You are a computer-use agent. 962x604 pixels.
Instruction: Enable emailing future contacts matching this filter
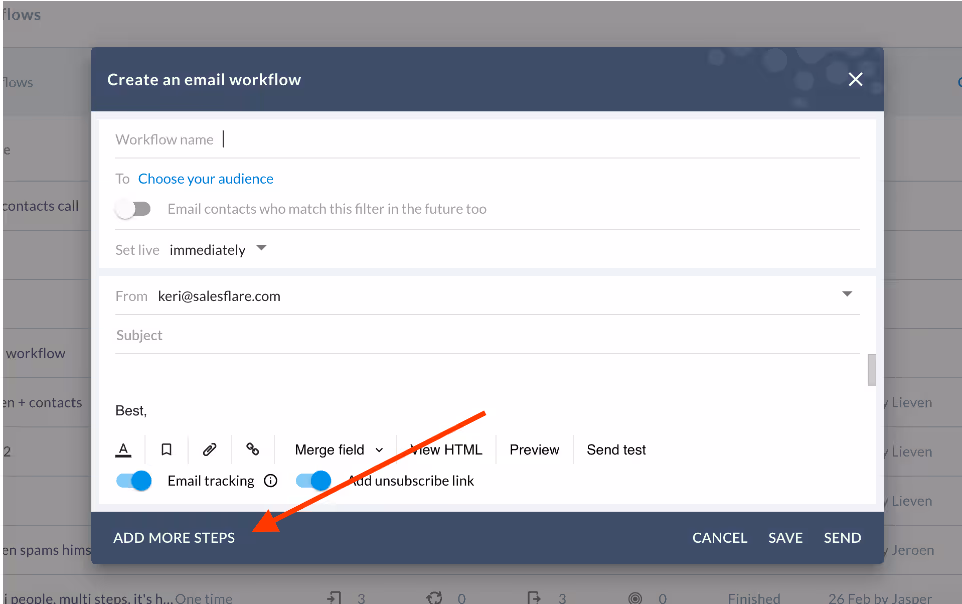(134, 208)
